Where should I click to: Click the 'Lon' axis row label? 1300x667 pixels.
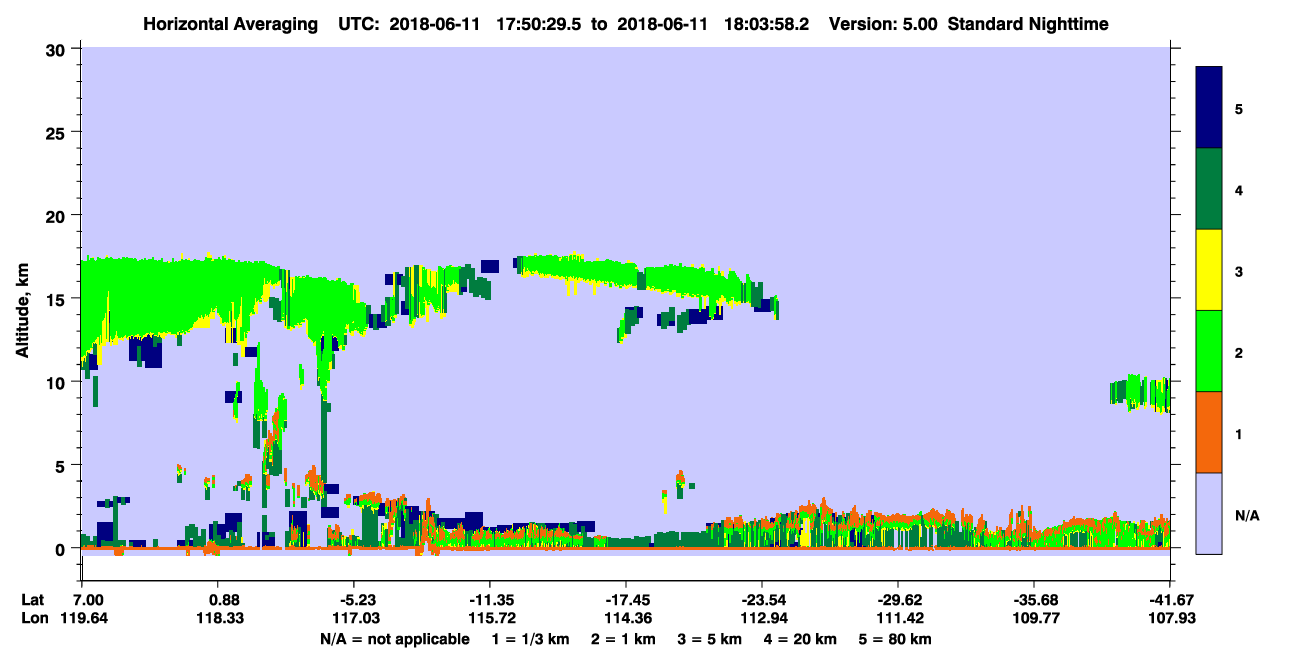33,618
